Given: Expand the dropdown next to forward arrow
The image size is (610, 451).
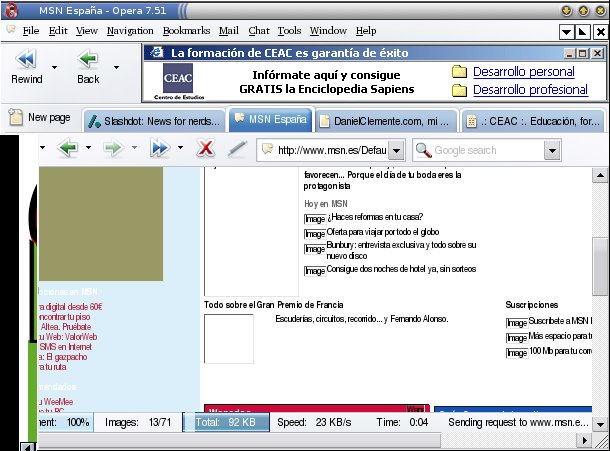Looking at the screenshot, I should pos(134,147).
